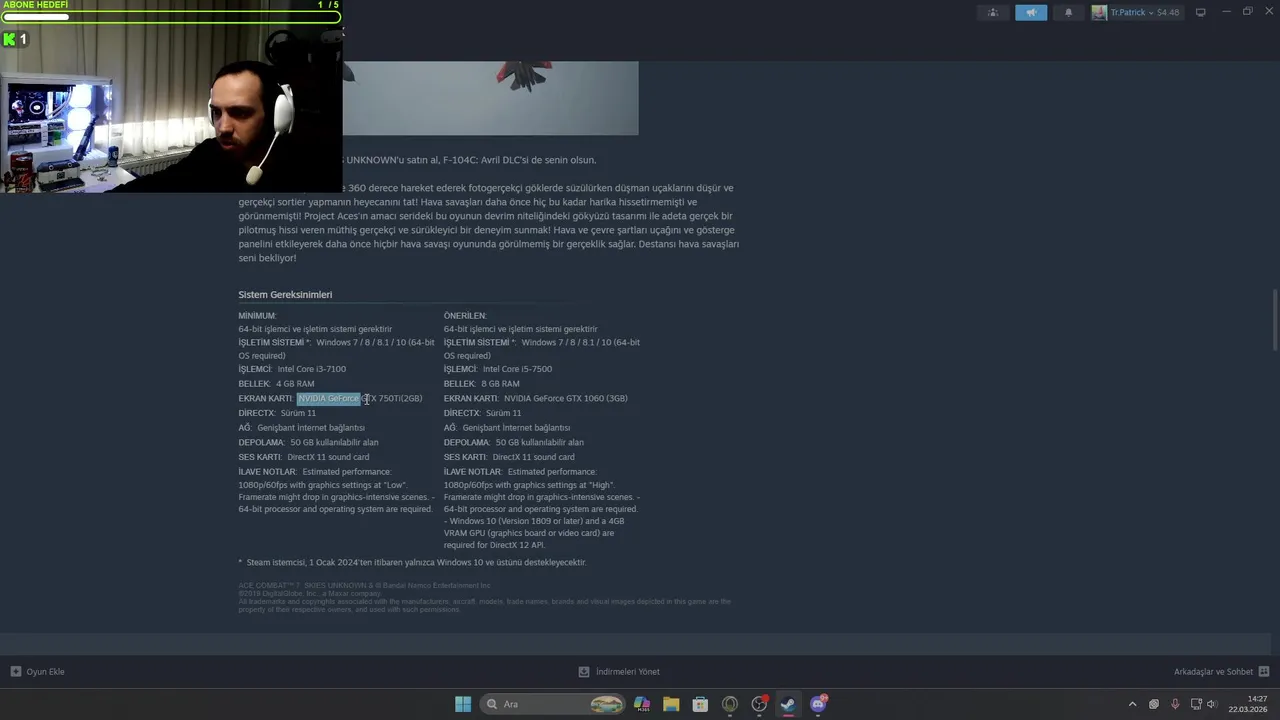The image size is (1280, 720).
Task: Click the microphone tray icon
Action: tap(1175, 704)
